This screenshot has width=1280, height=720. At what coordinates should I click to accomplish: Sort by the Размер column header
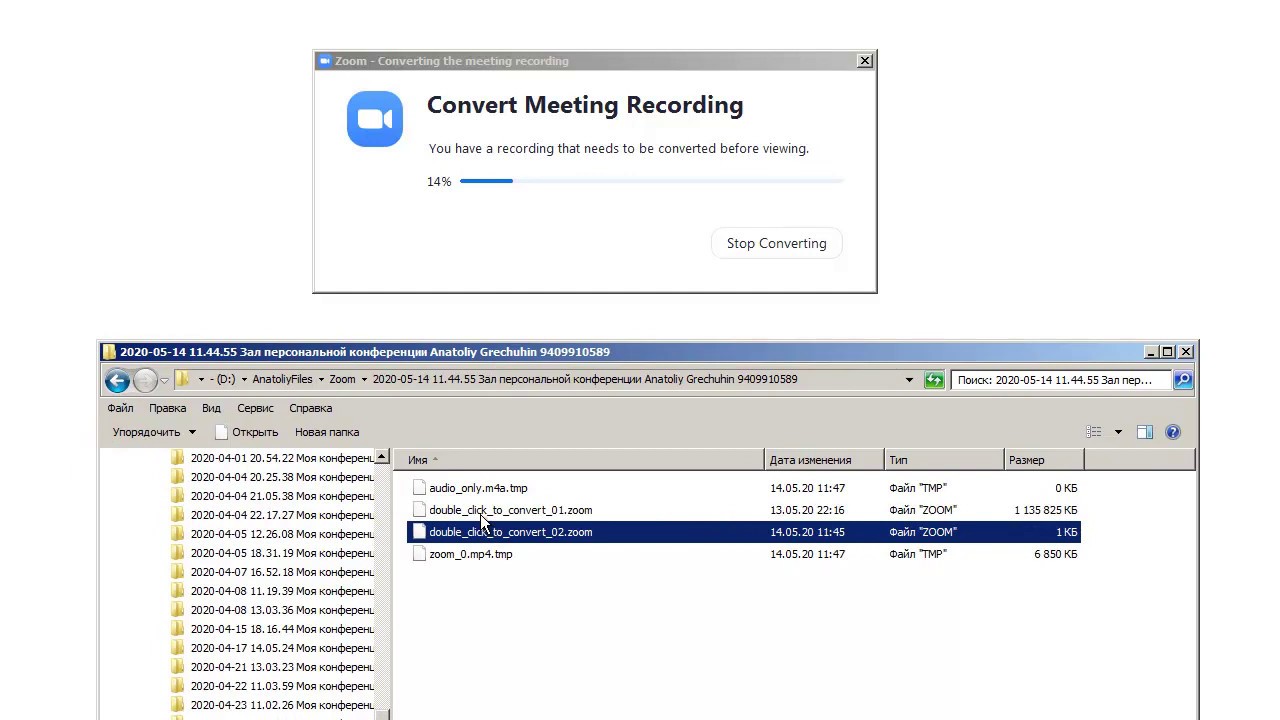coord(1044,460)
